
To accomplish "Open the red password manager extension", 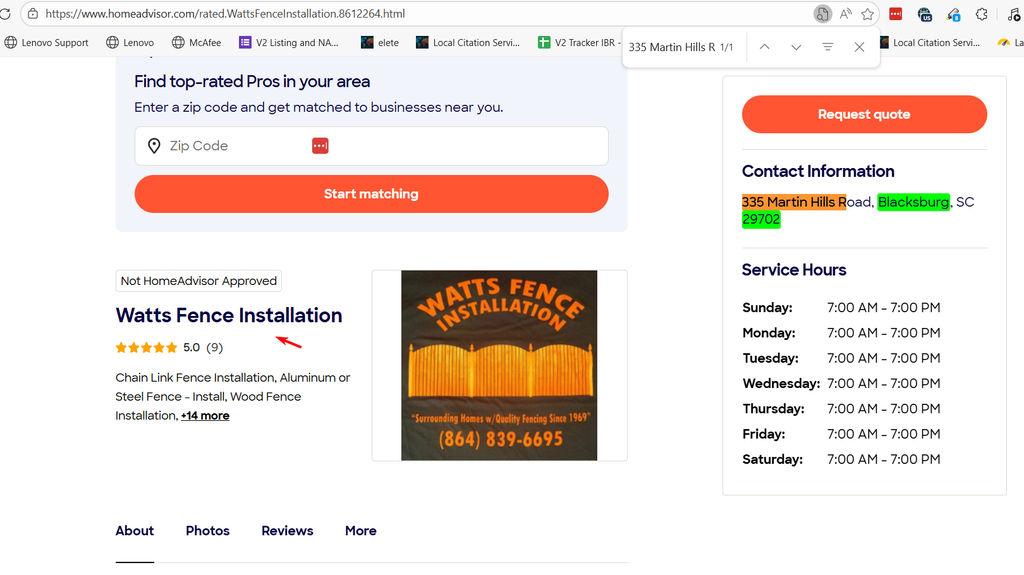I will 895,14.
